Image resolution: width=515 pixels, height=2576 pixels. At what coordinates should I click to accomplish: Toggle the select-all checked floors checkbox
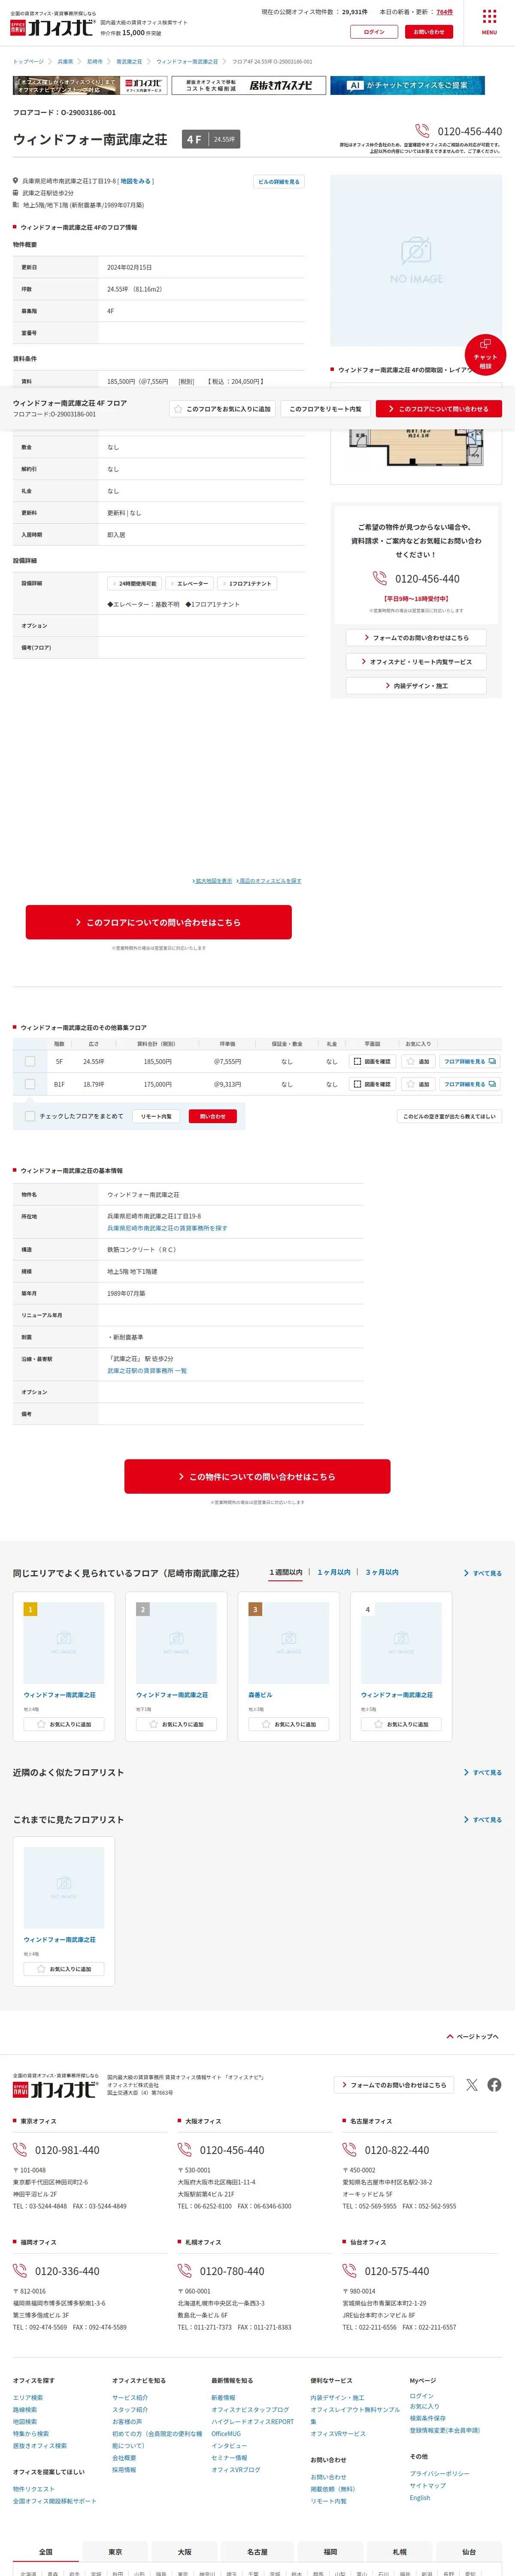30,1116
